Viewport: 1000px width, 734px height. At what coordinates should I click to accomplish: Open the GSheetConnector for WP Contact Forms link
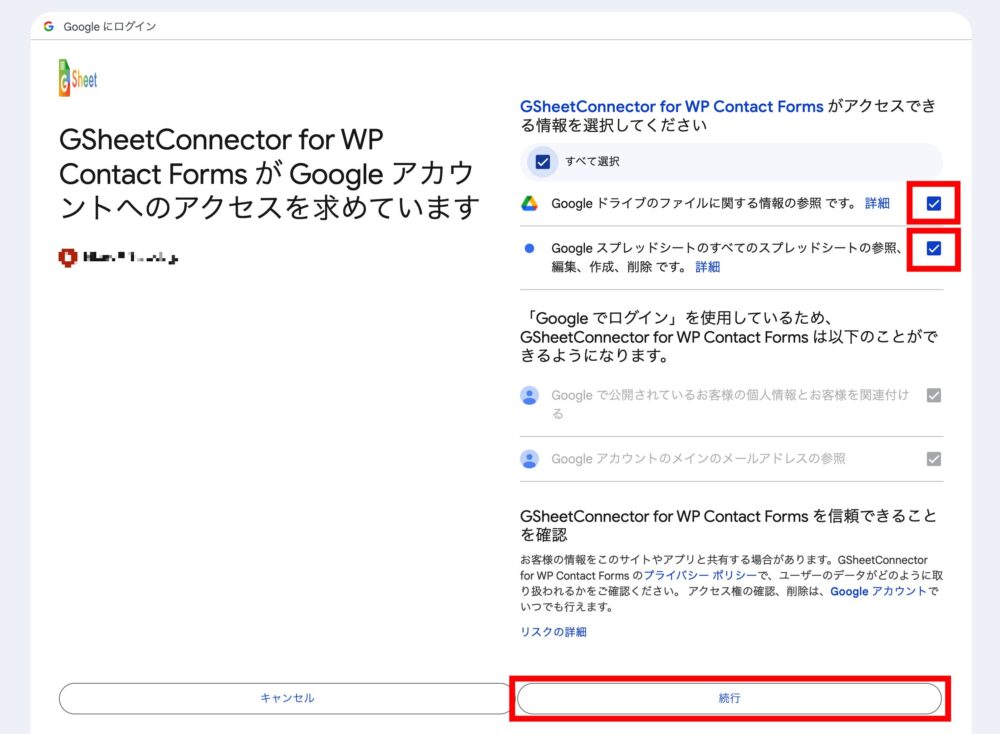(x=672, y=106)
